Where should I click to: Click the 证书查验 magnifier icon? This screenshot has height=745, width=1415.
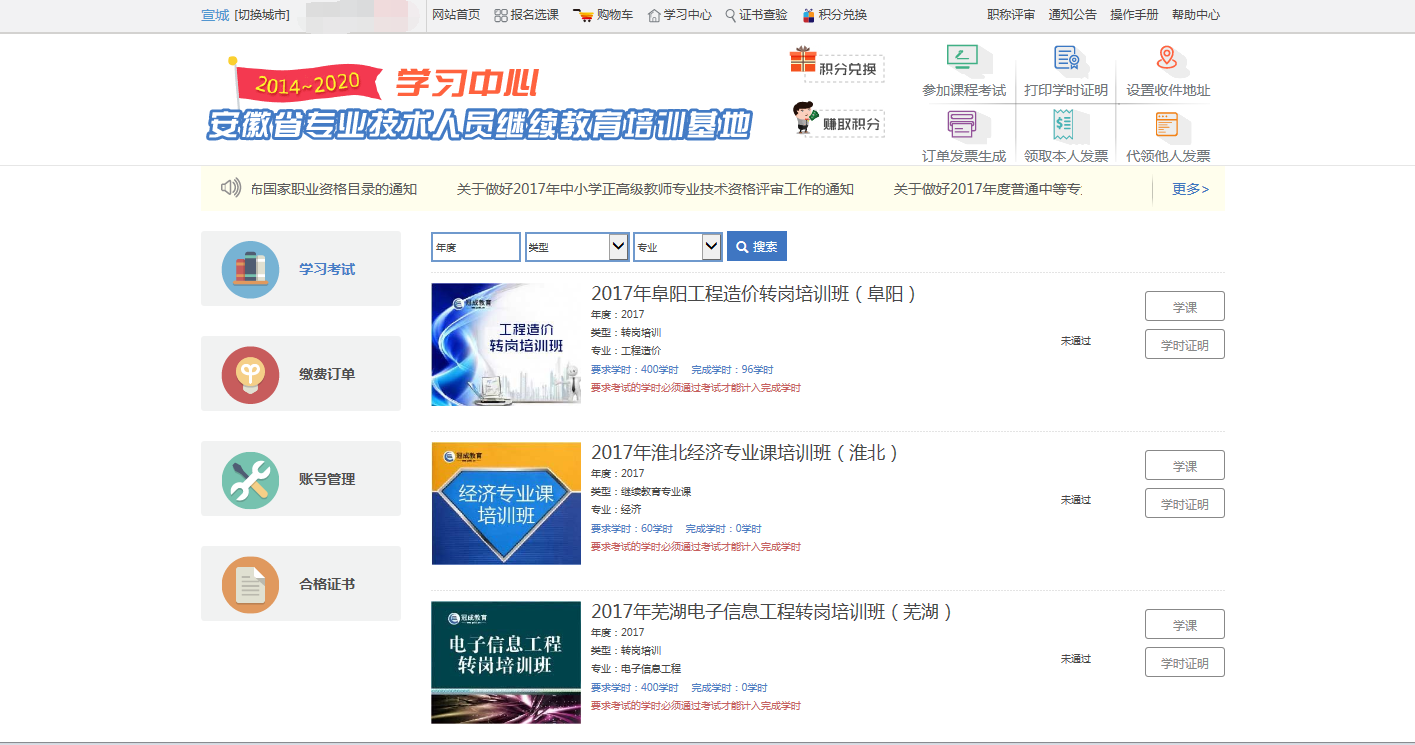point(730,15)
